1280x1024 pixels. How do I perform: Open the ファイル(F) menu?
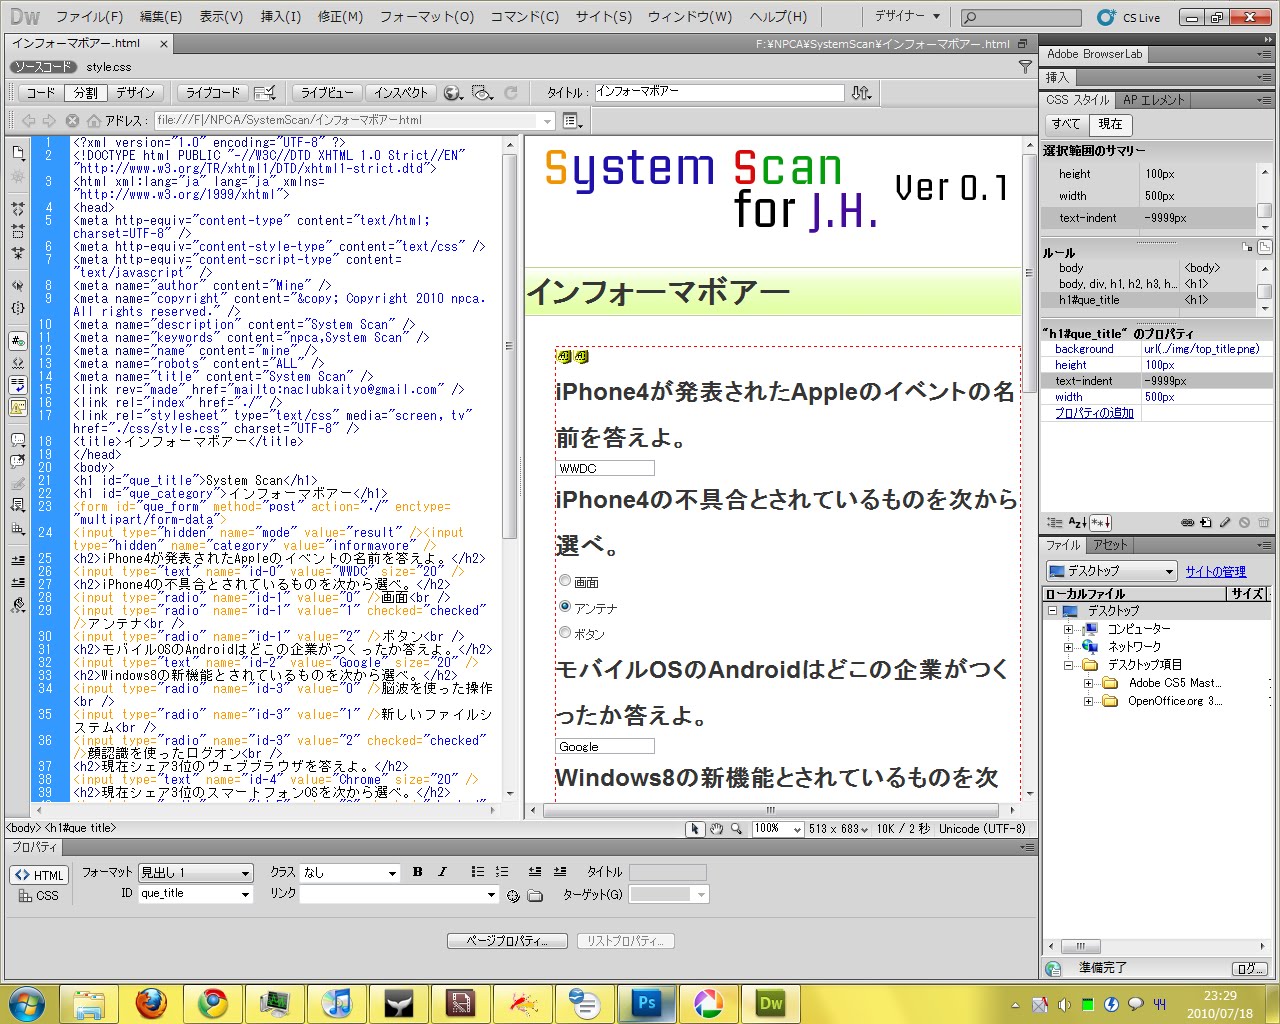tap(89, 17)
